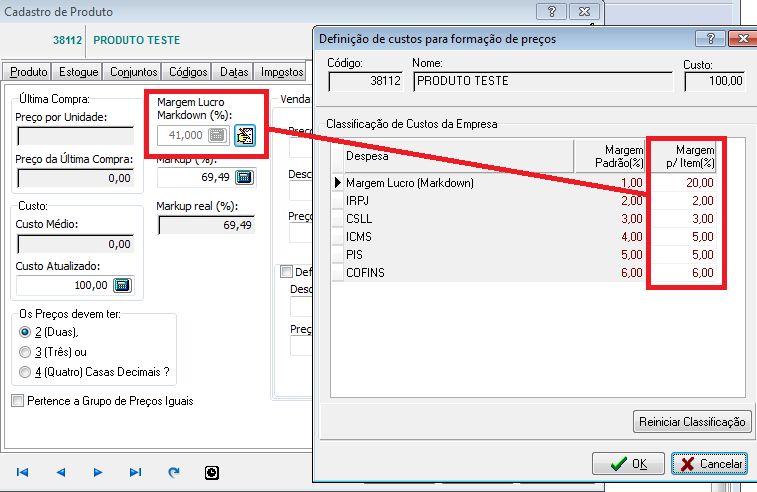Select 2 (Duas) decimal places option
757x492 pixels.
tap(25, 332)
